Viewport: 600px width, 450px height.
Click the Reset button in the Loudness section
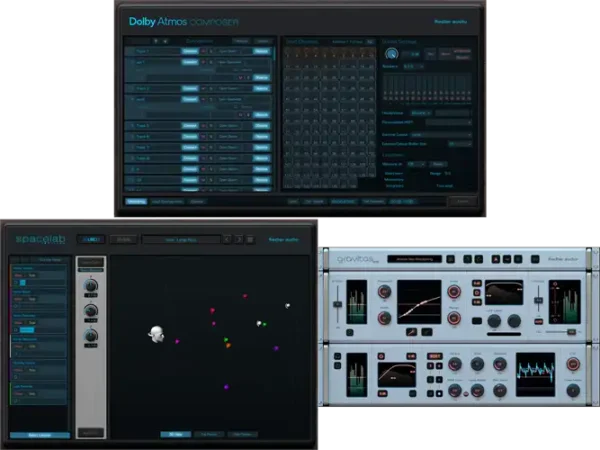438,164
